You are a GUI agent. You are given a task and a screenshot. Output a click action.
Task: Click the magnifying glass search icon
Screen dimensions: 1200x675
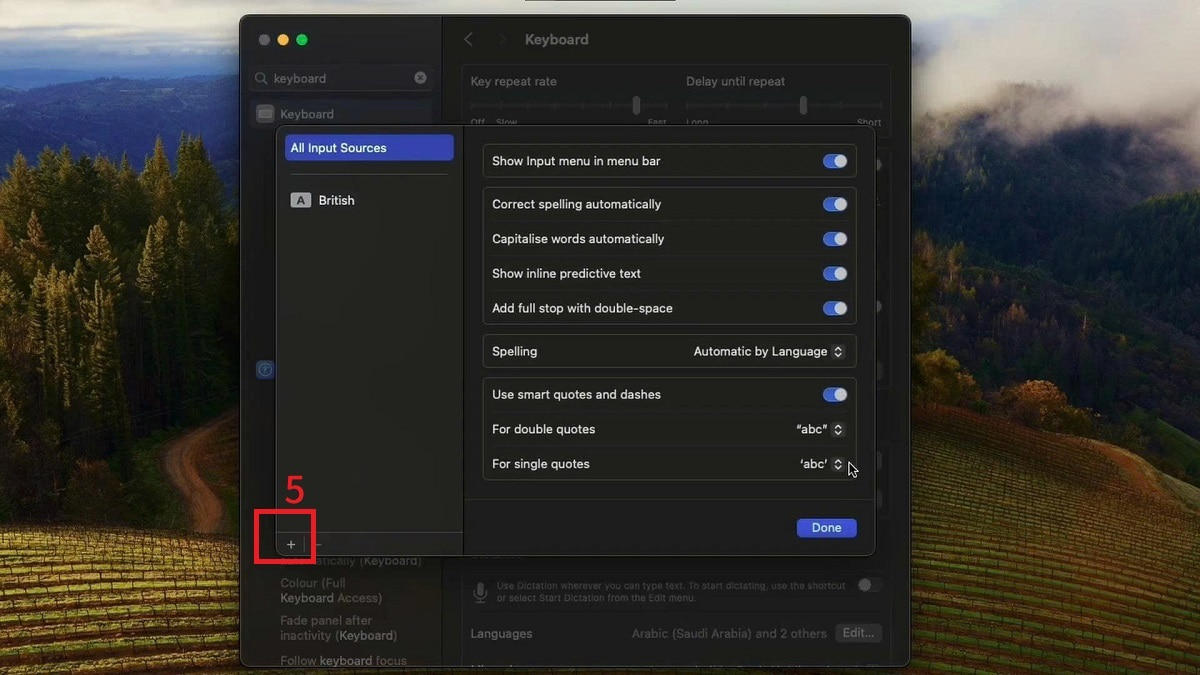click(261, 77)
